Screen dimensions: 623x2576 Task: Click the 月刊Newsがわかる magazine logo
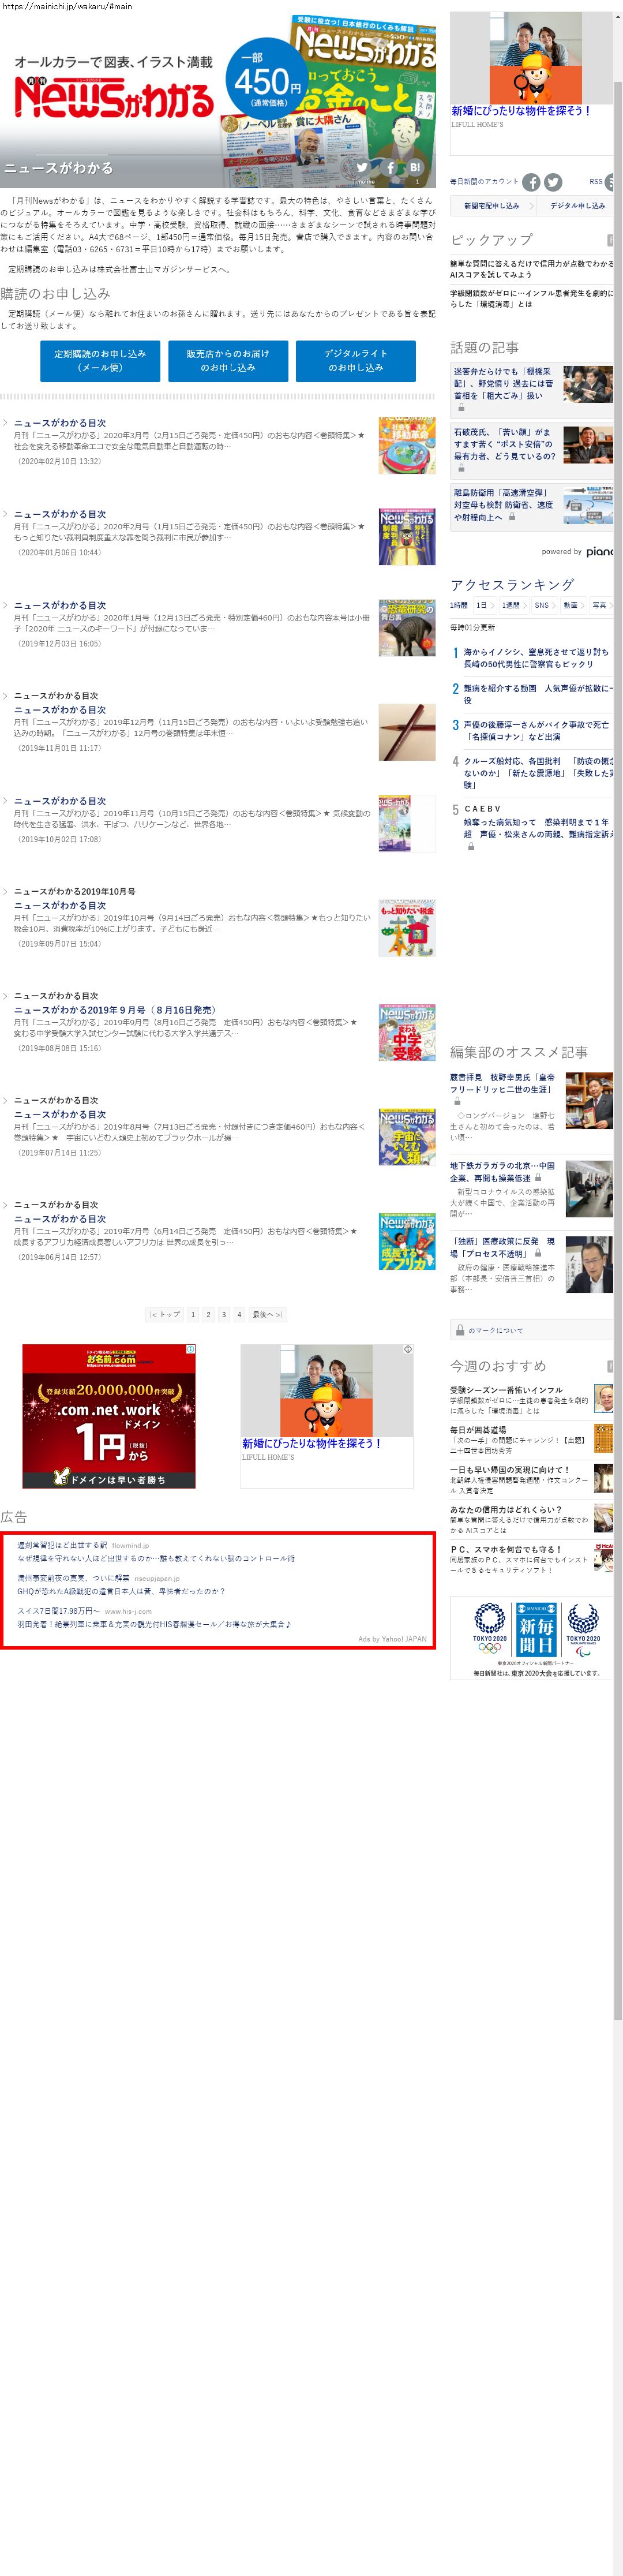(114, 97)
